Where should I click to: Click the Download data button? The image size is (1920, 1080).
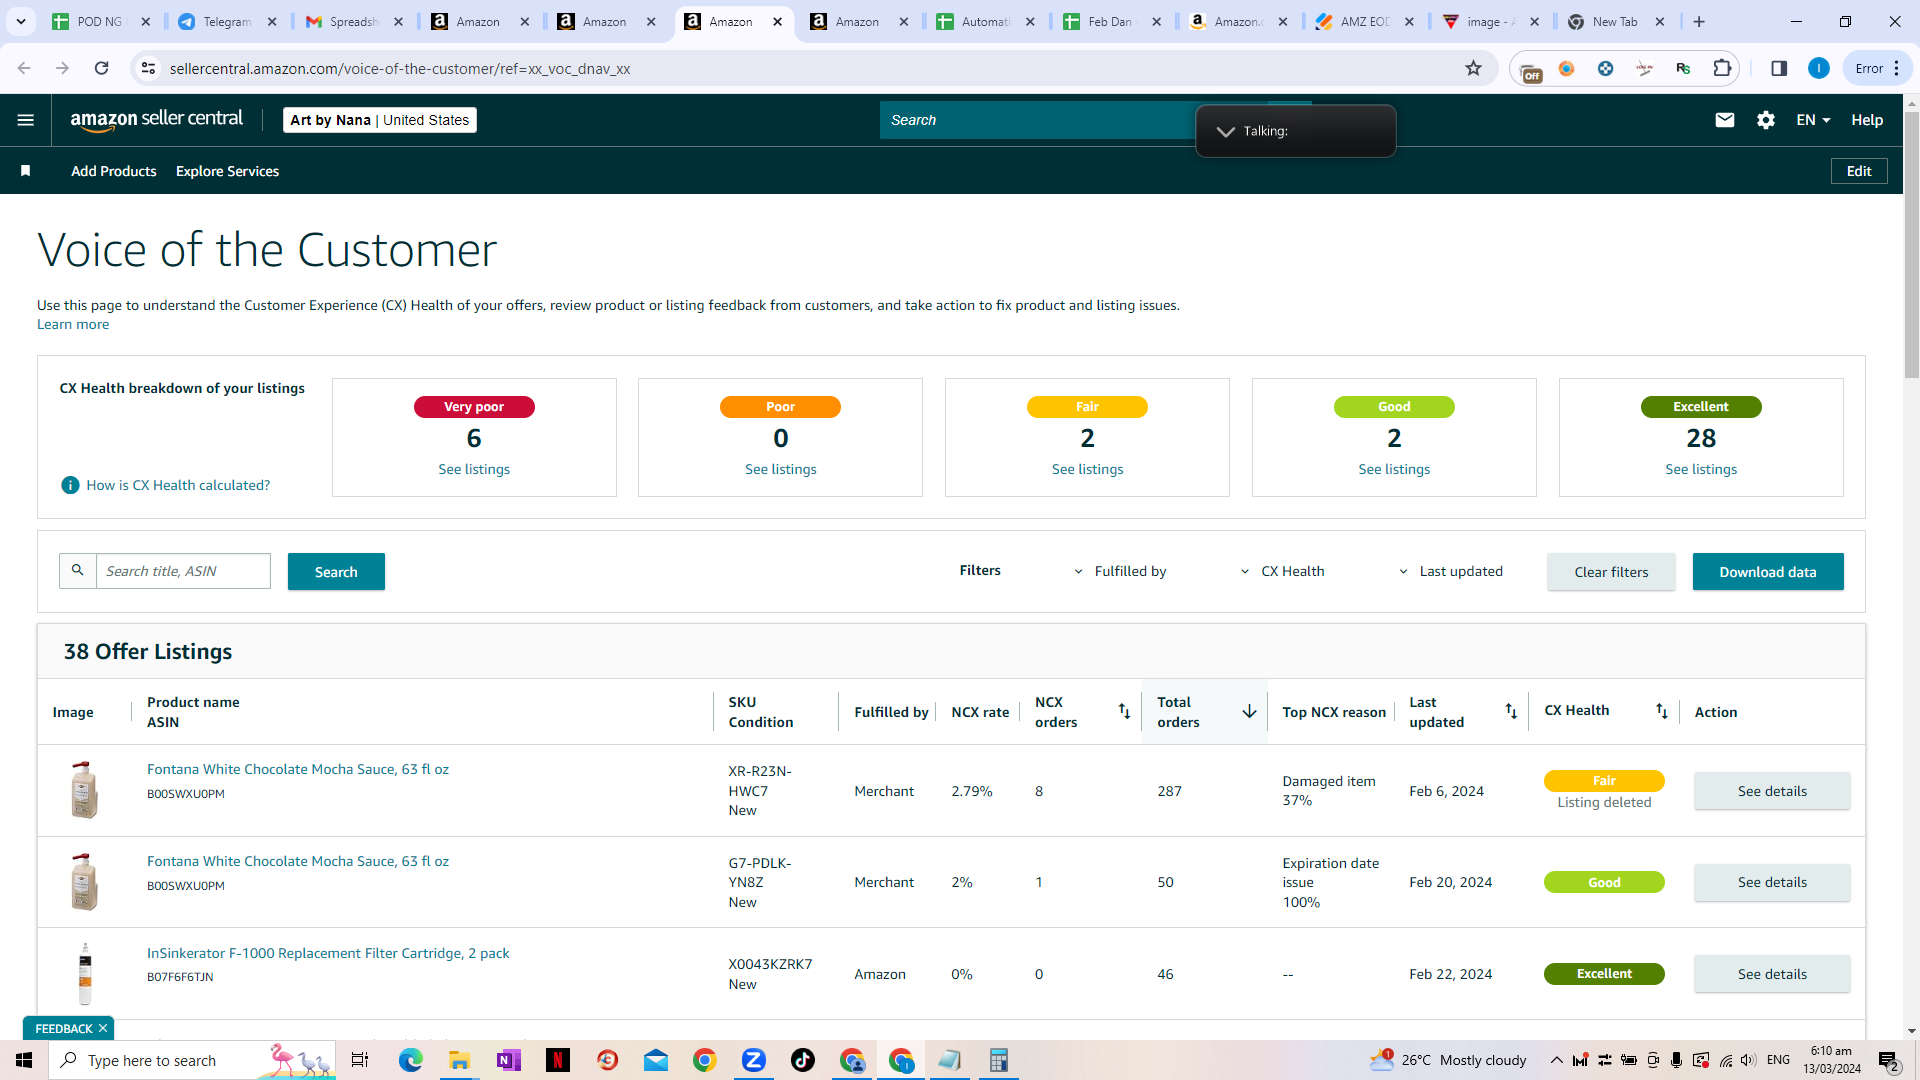1768,572
